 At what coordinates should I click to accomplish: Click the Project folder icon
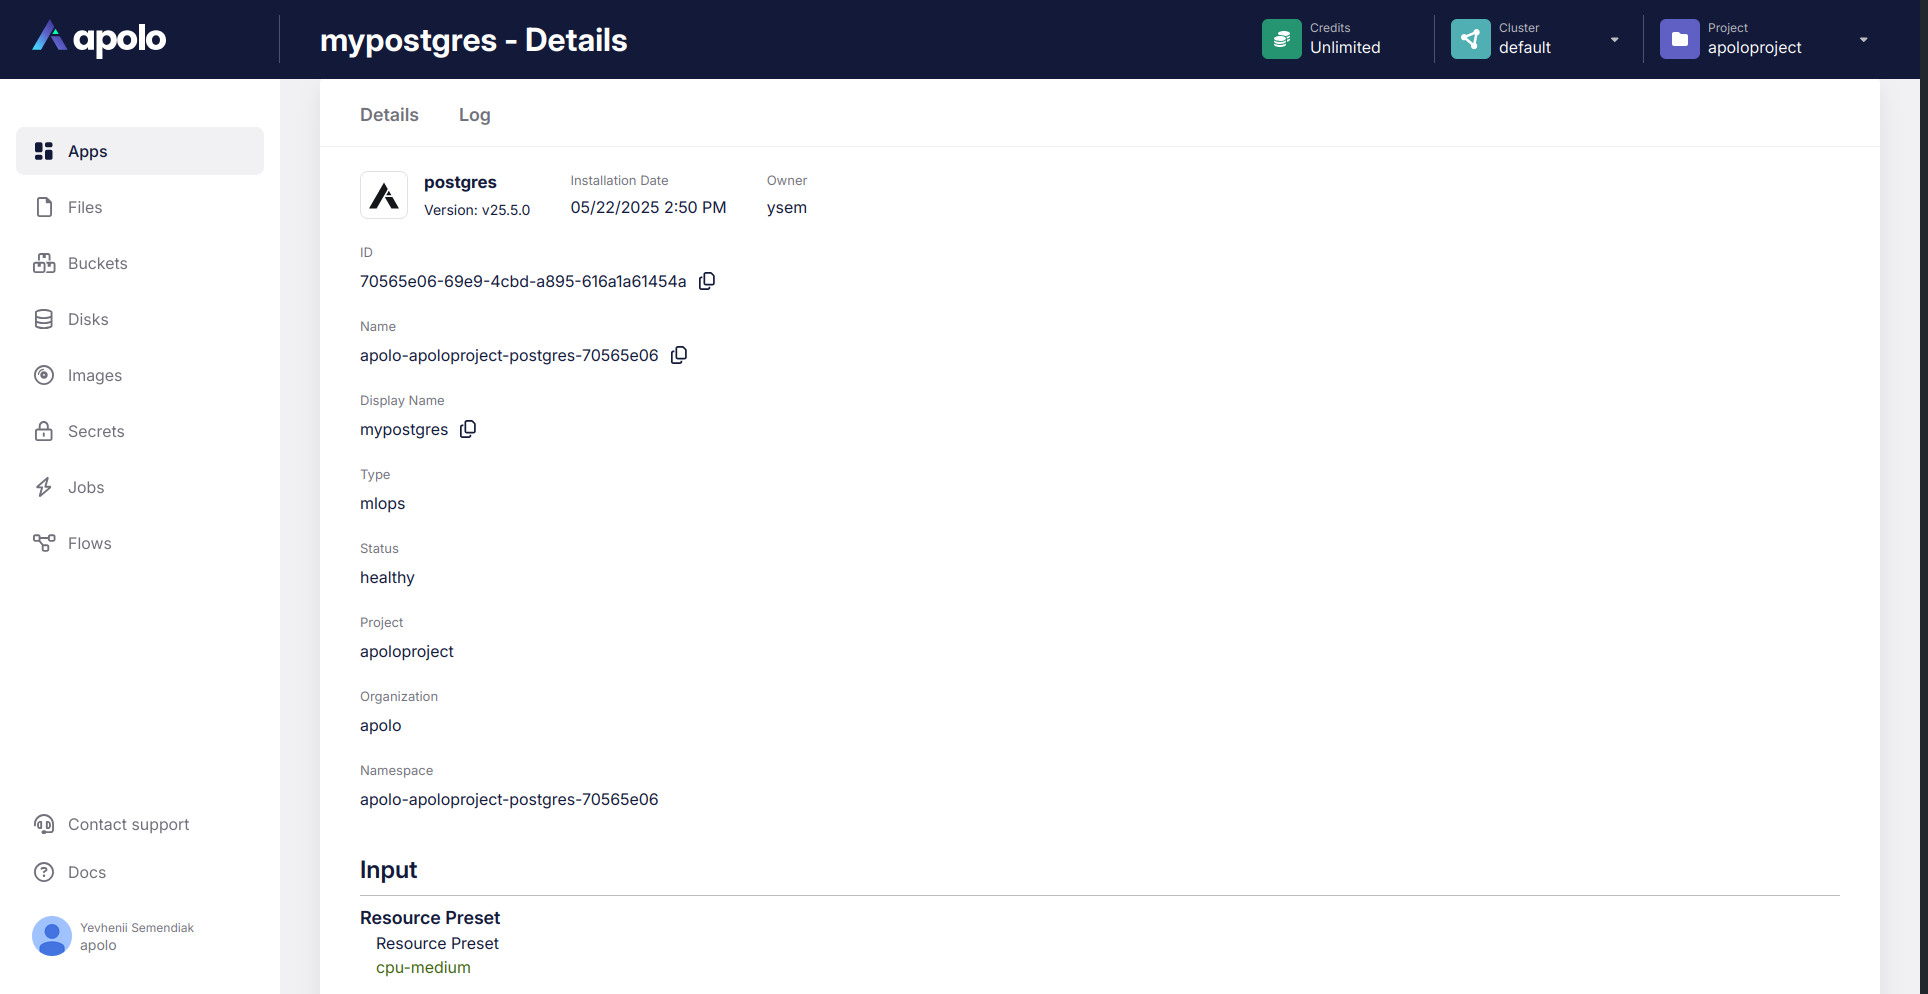click(1679, 39)
